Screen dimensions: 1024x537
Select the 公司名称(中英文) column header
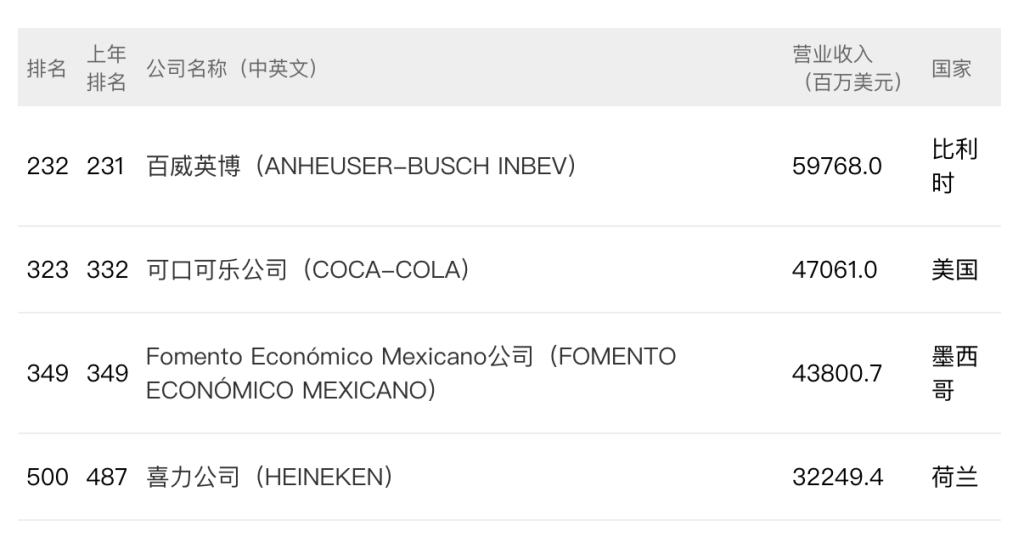tap(232, 68)
